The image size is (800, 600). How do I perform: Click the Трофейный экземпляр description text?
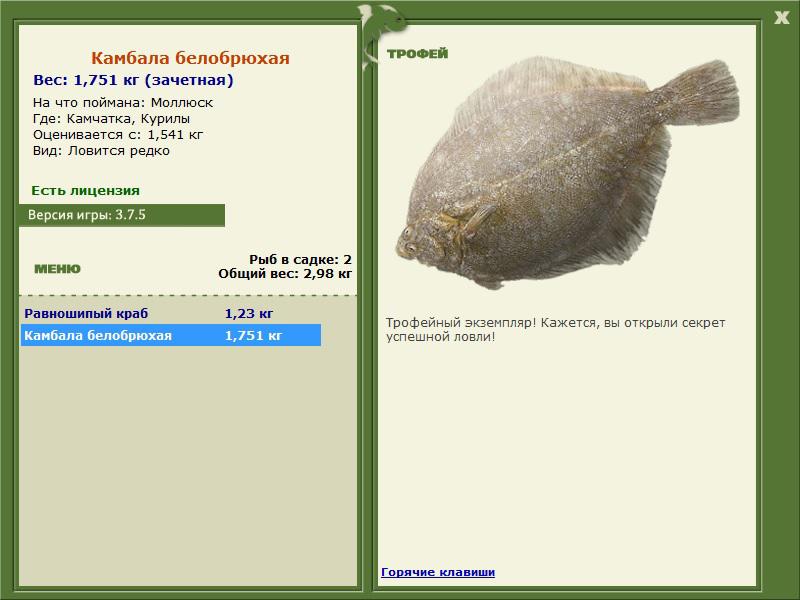(555, 330)
